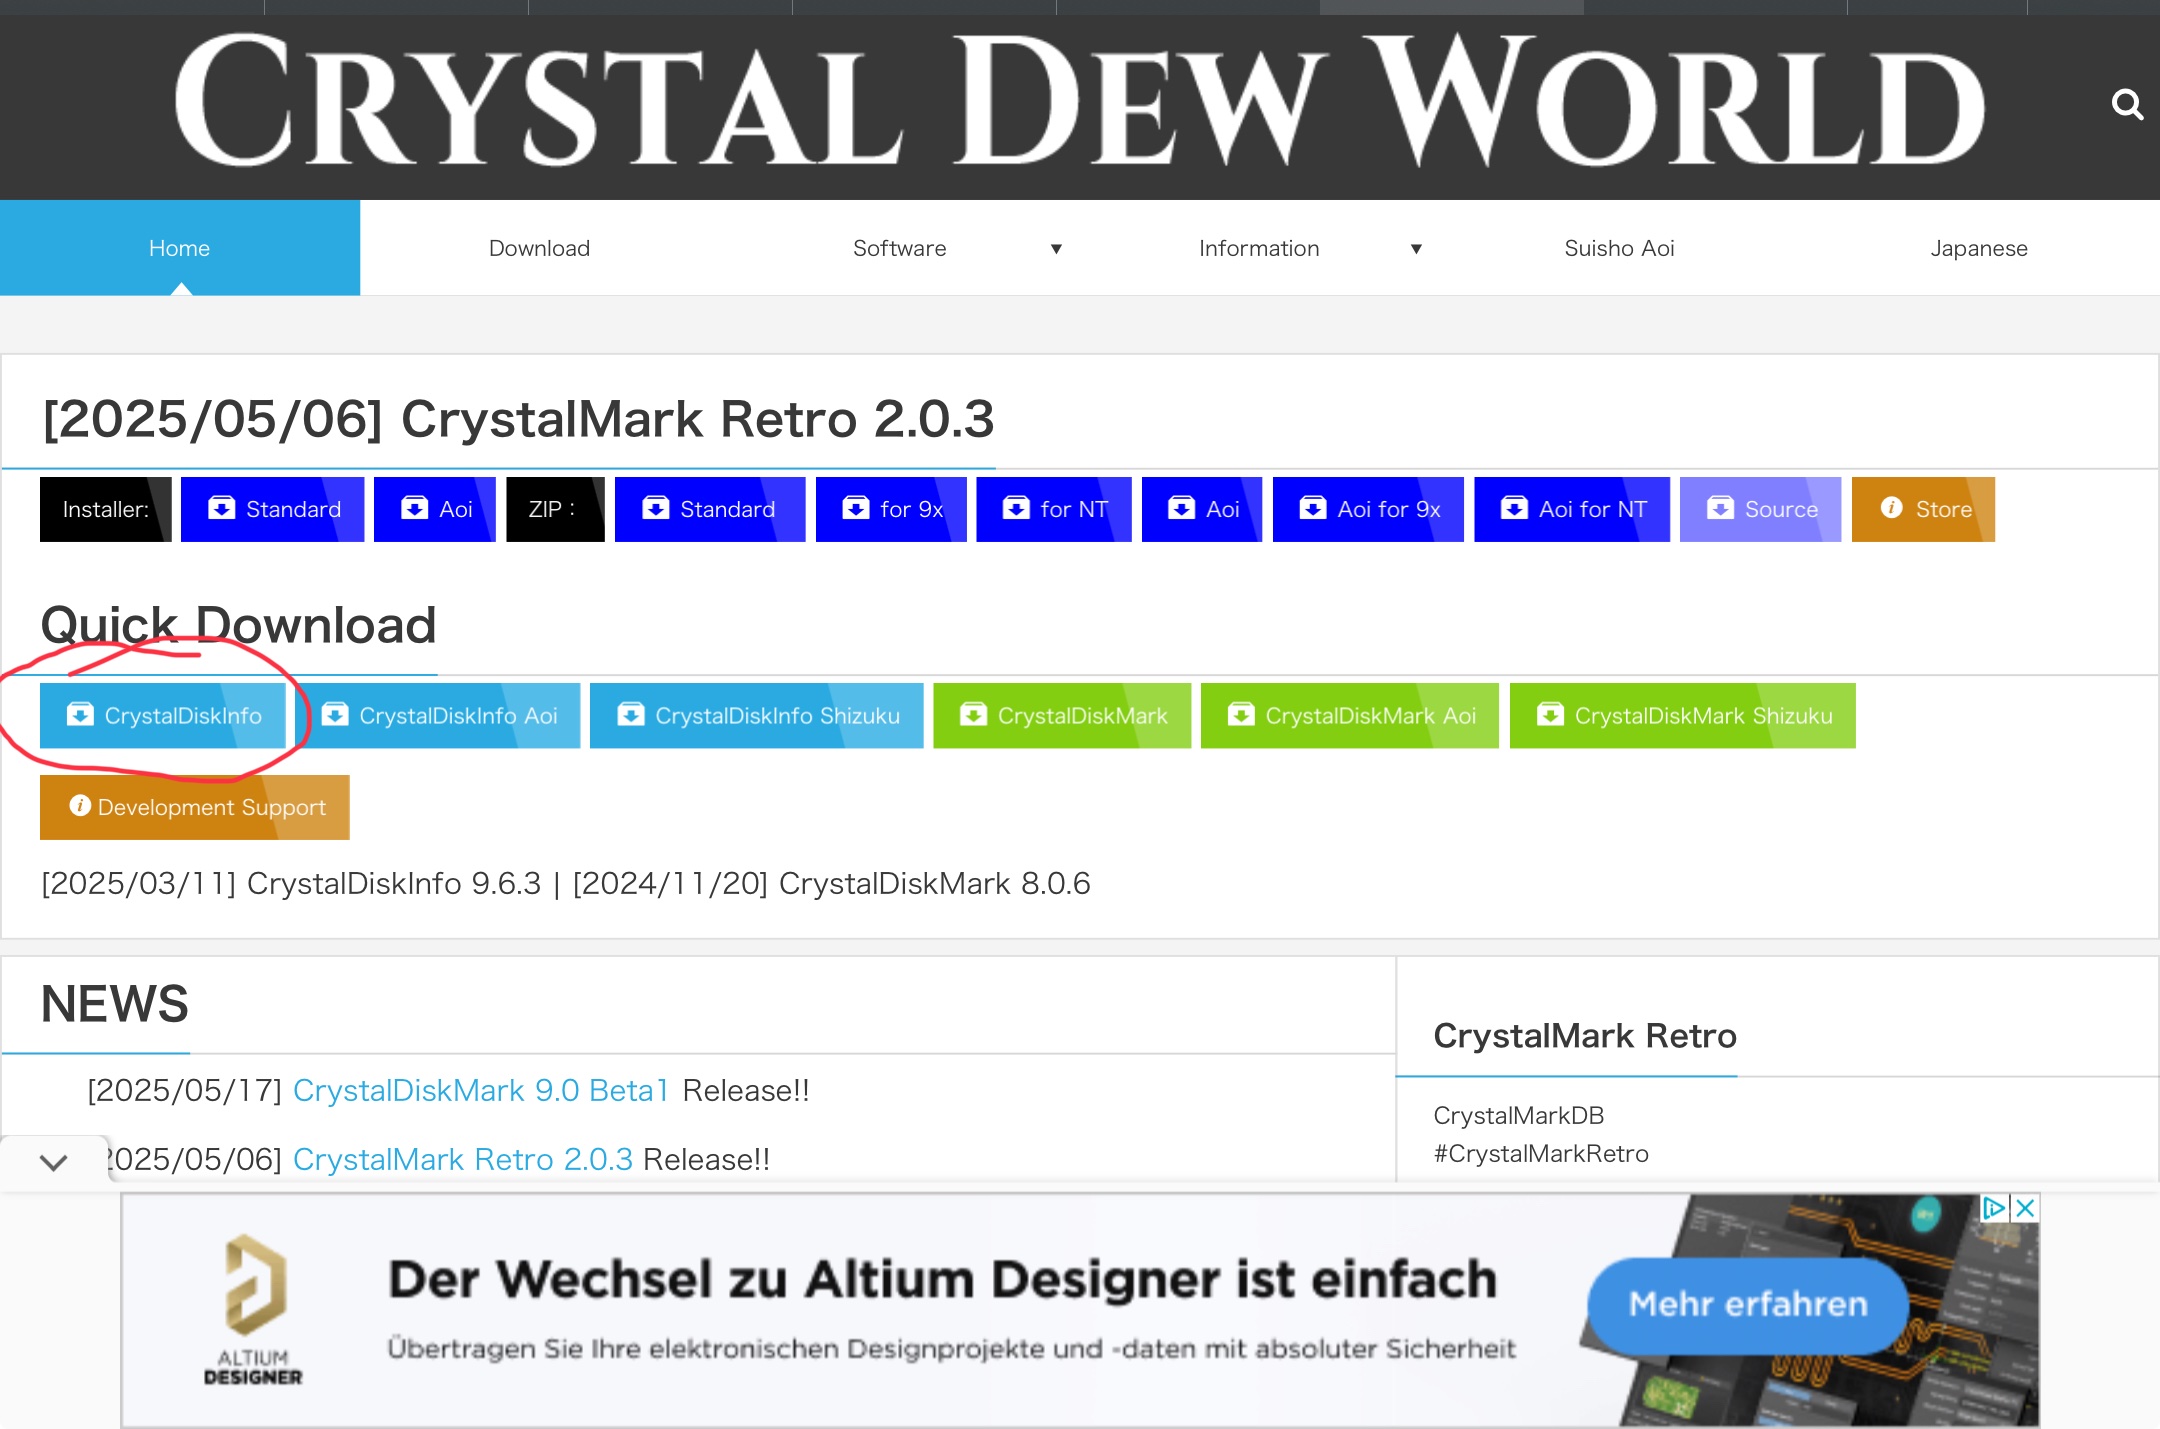Open the Development Support info button
This screenshot has height=1429, width=2160.
(x=195, y=807)
